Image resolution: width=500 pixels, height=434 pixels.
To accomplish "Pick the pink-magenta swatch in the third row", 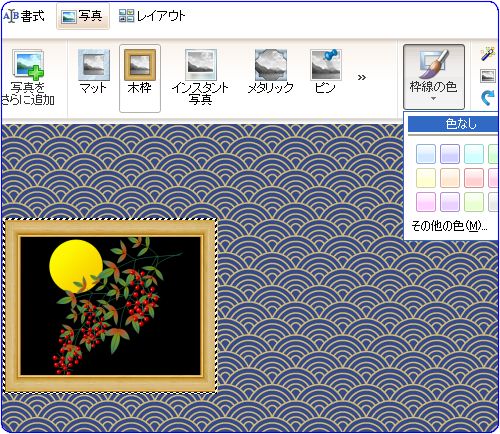I will pos(426,202).
